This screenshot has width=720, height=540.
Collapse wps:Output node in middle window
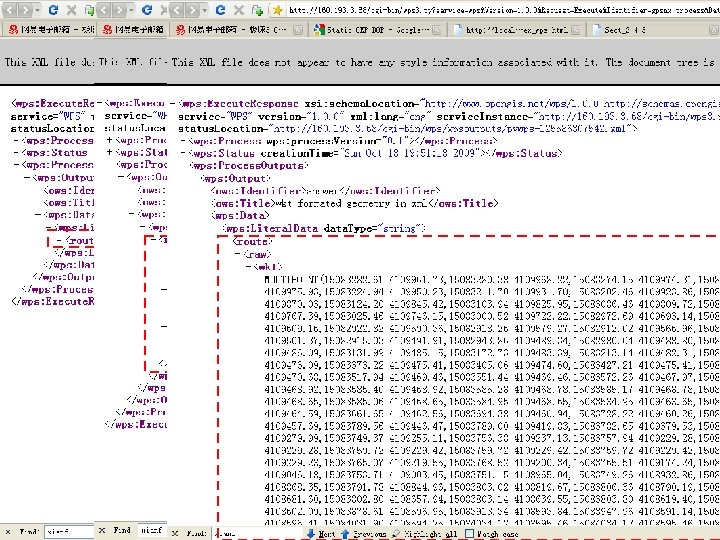coord(121,177)
